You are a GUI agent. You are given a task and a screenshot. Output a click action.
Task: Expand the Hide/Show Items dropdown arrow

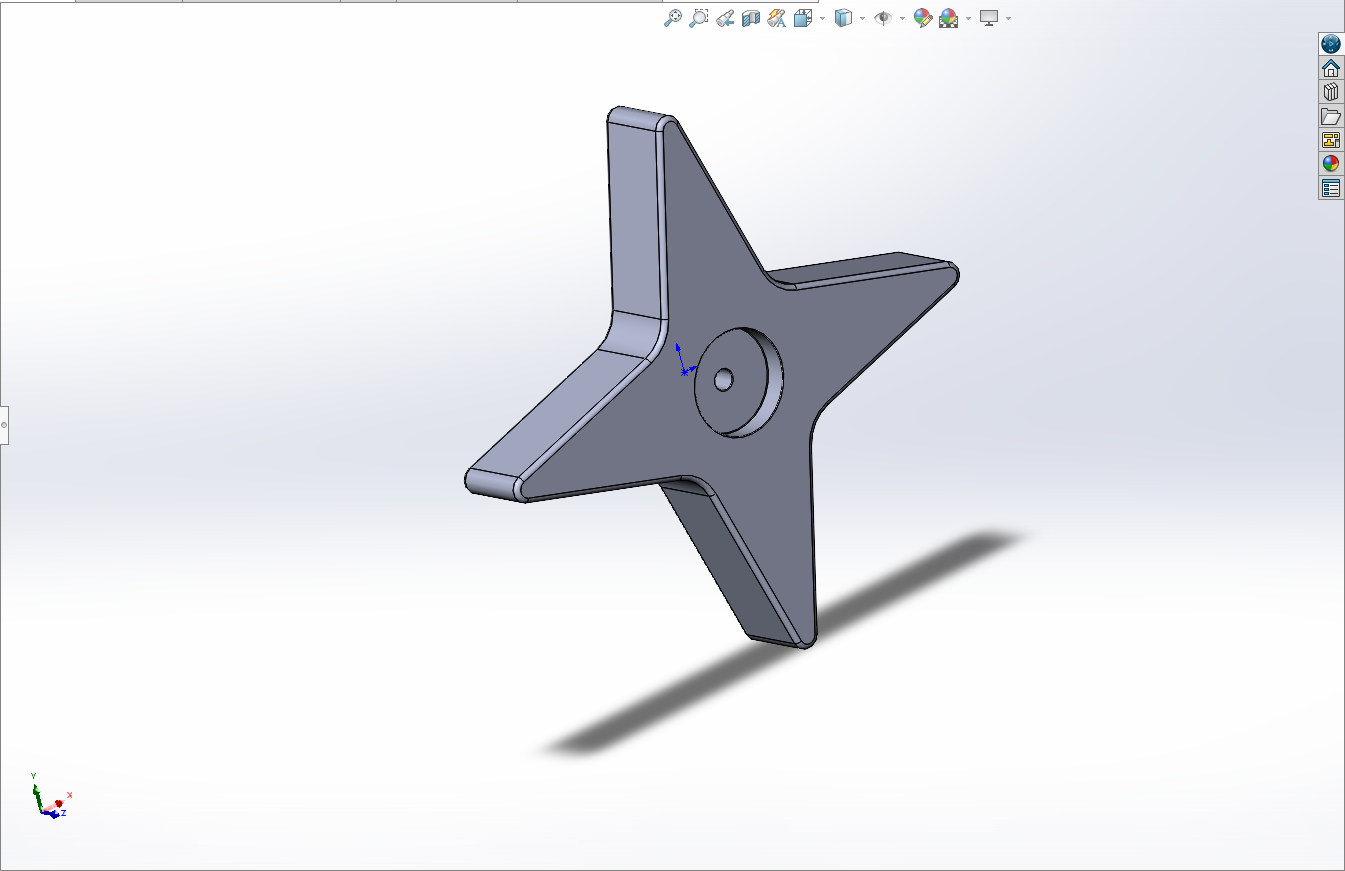902,18
